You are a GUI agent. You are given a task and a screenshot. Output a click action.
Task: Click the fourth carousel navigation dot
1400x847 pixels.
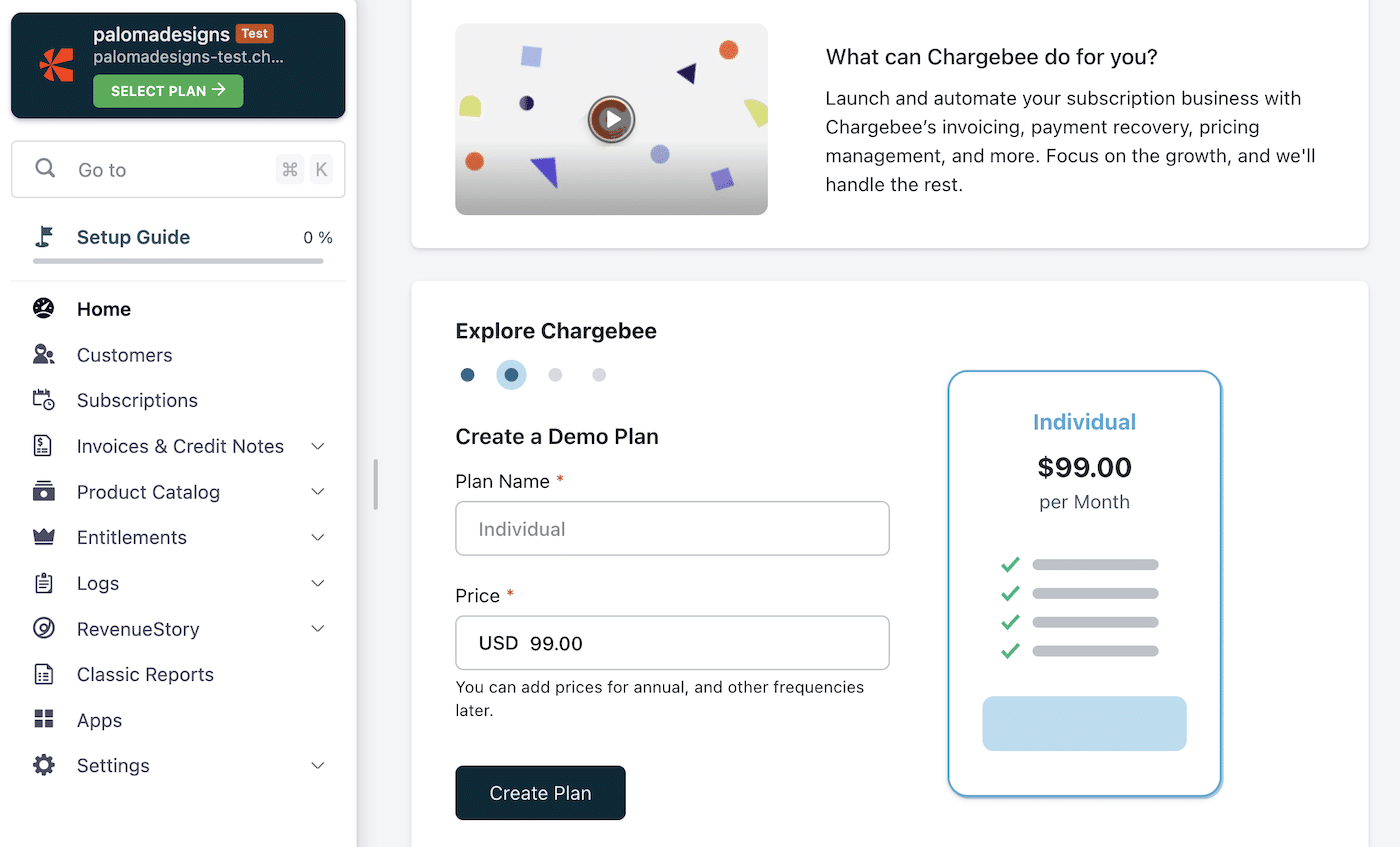tap(599, 374)
